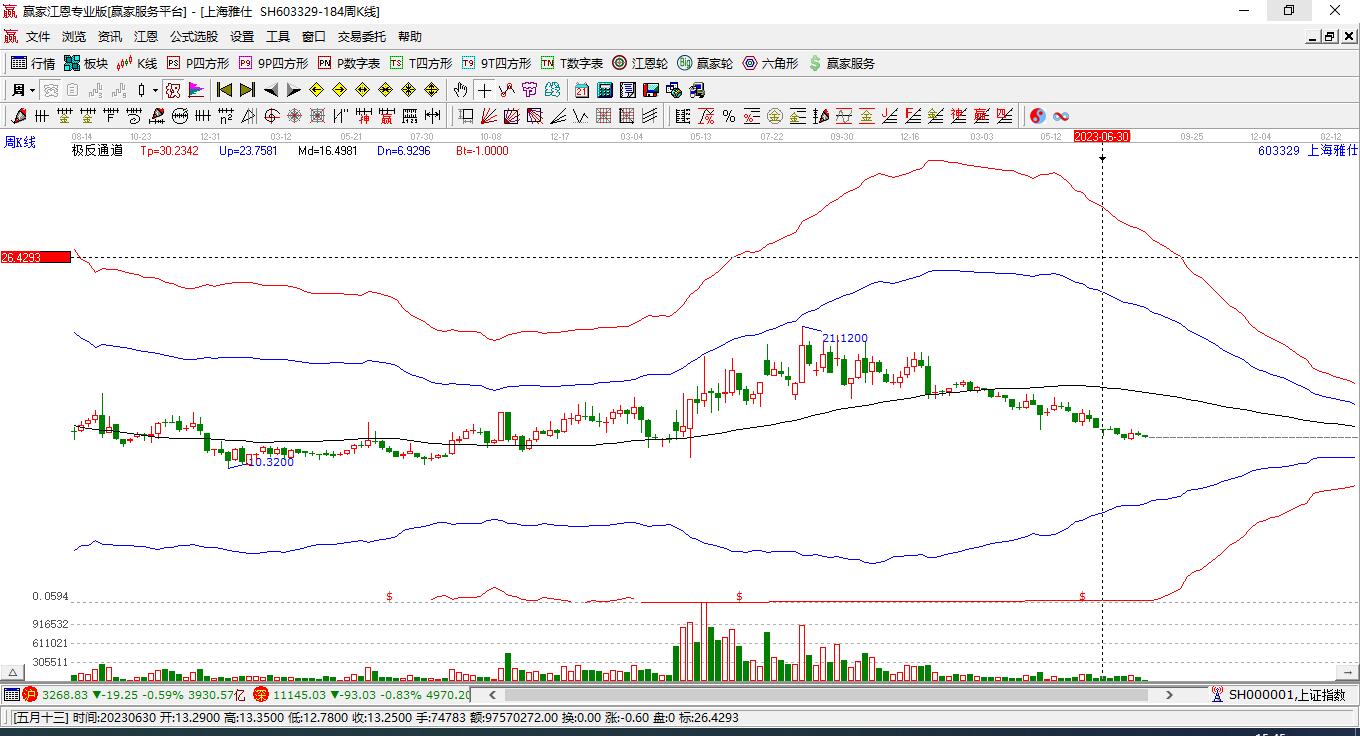
Task: Open the 资讯 menu
Action: tap(110, 37)
